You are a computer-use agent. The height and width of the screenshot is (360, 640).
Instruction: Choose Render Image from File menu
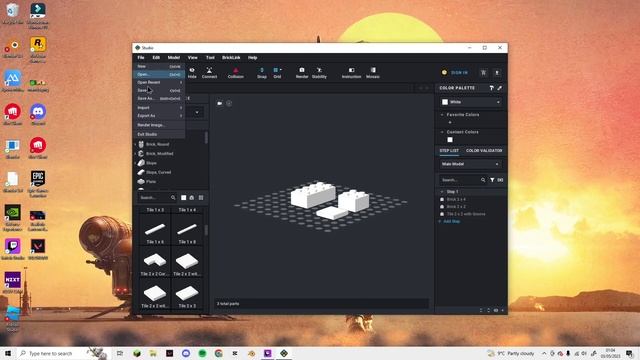(x=159, y=125)
